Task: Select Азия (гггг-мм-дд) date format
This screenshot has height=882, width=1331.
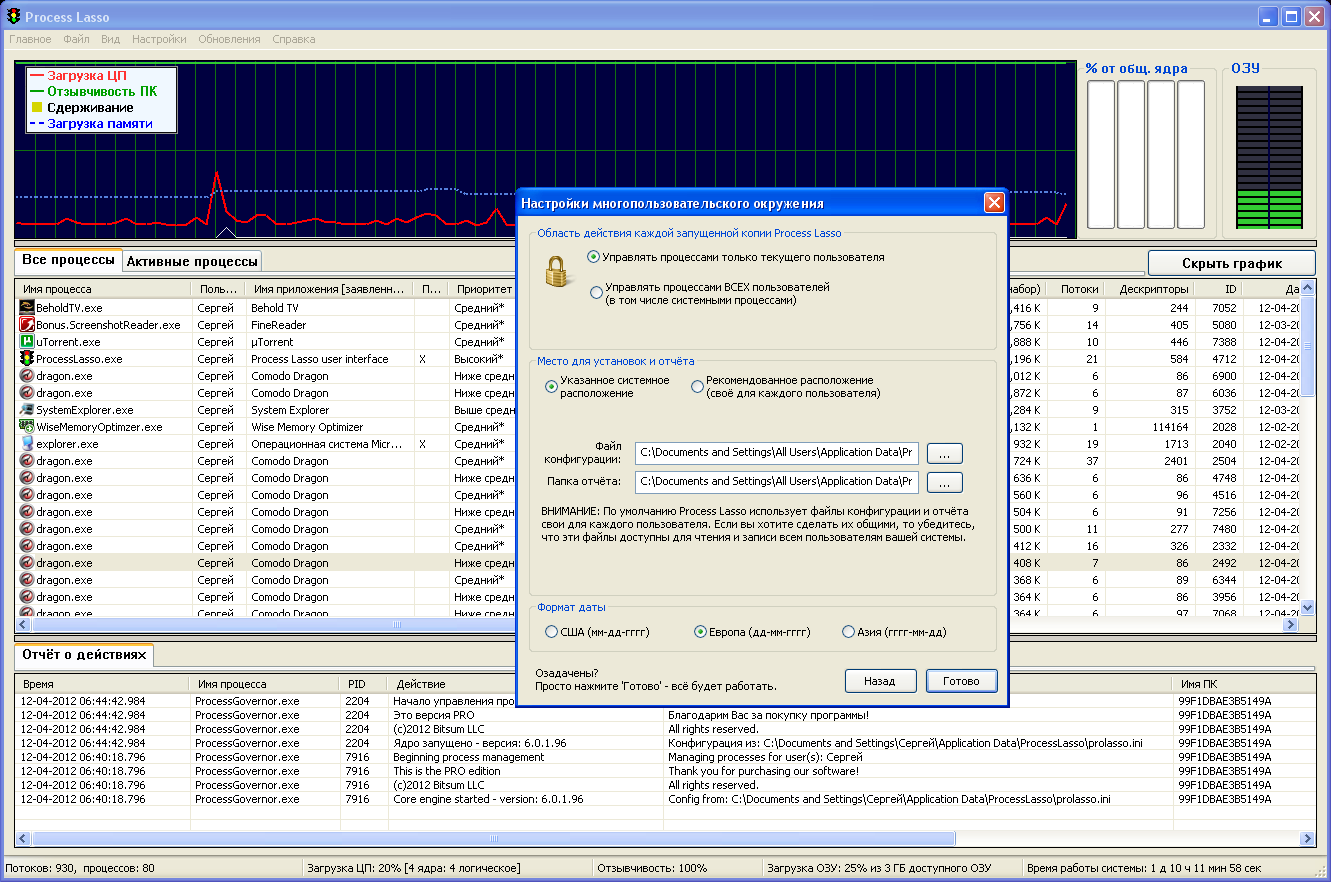Action: coord(849,632)
